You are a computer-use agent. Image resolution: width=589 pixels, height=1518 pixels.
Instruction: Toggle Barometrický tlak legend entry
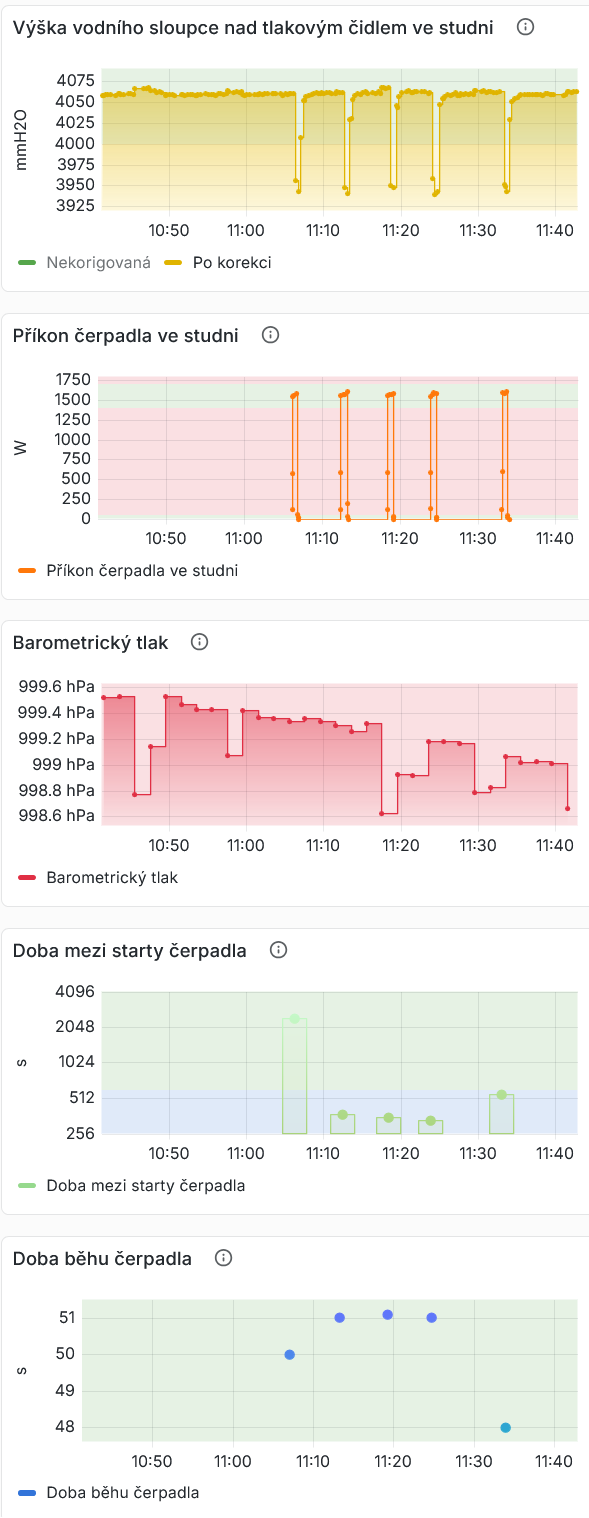click(x=98, y=878)
